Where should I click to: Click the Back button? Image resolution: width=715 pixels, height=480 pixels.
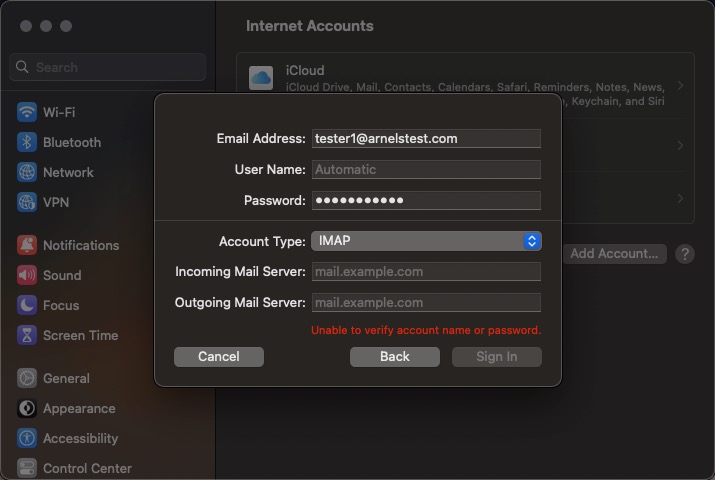coord(395,357)
